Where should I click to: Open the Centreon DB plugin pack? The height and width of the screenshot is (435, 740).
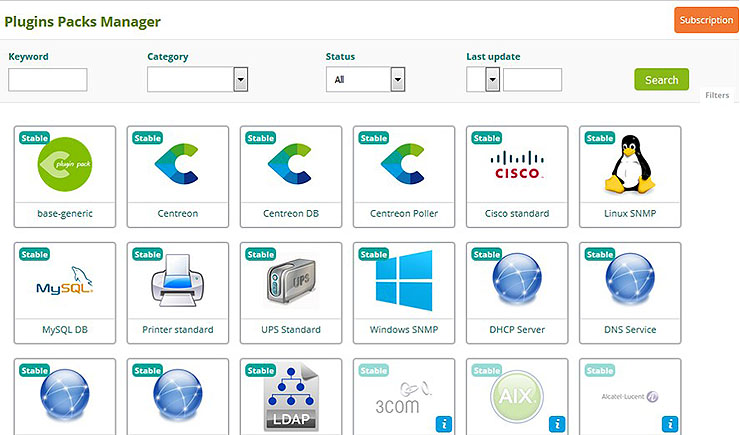tap(291, 168)
